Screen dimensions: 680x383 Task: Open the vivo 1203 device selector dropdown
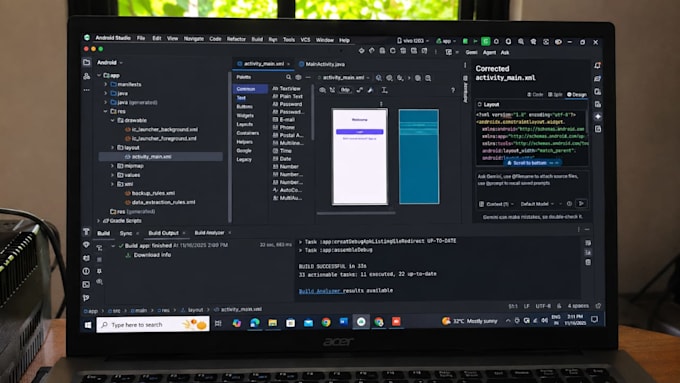point(413,41)
